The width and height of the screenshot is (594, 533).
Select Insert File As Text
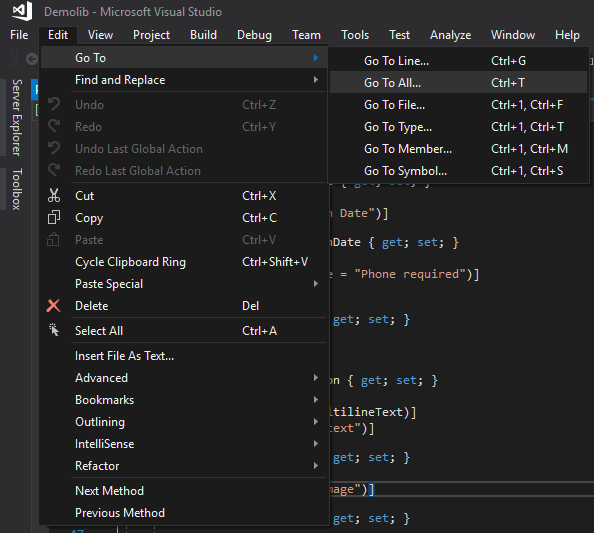pyautogui.click(x=184, y=356)
